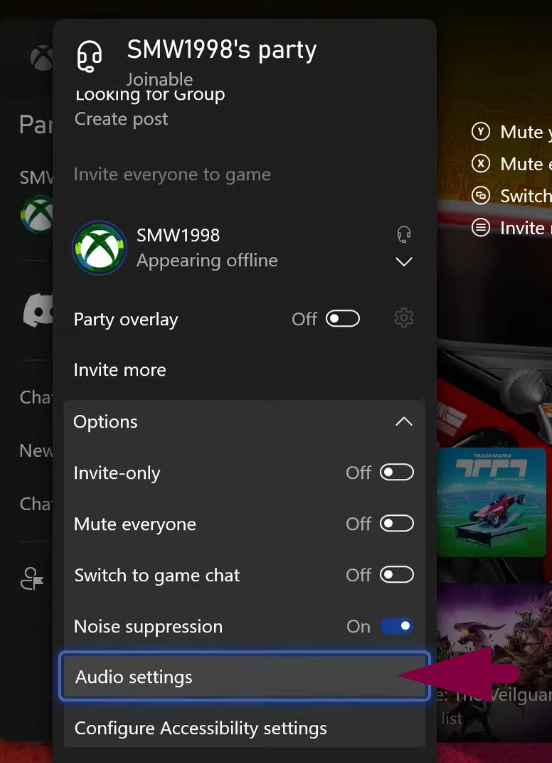Open Configure Accessibility settings
This screenshot has height=763, width=552.
tap(244, 728)
